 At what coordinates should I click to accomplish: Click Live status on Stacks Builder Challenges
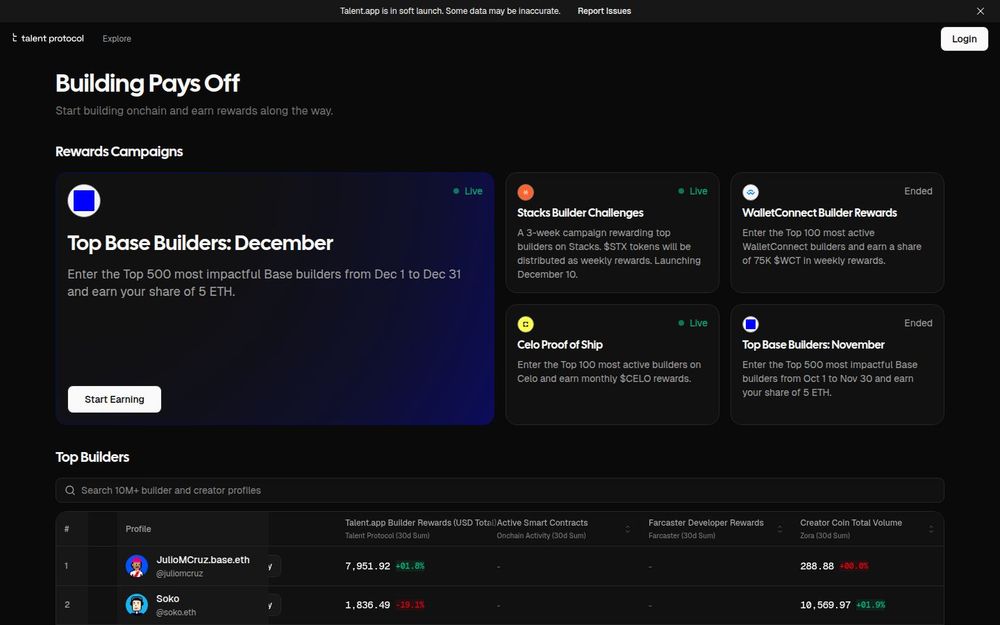click(x=693, y=191)
